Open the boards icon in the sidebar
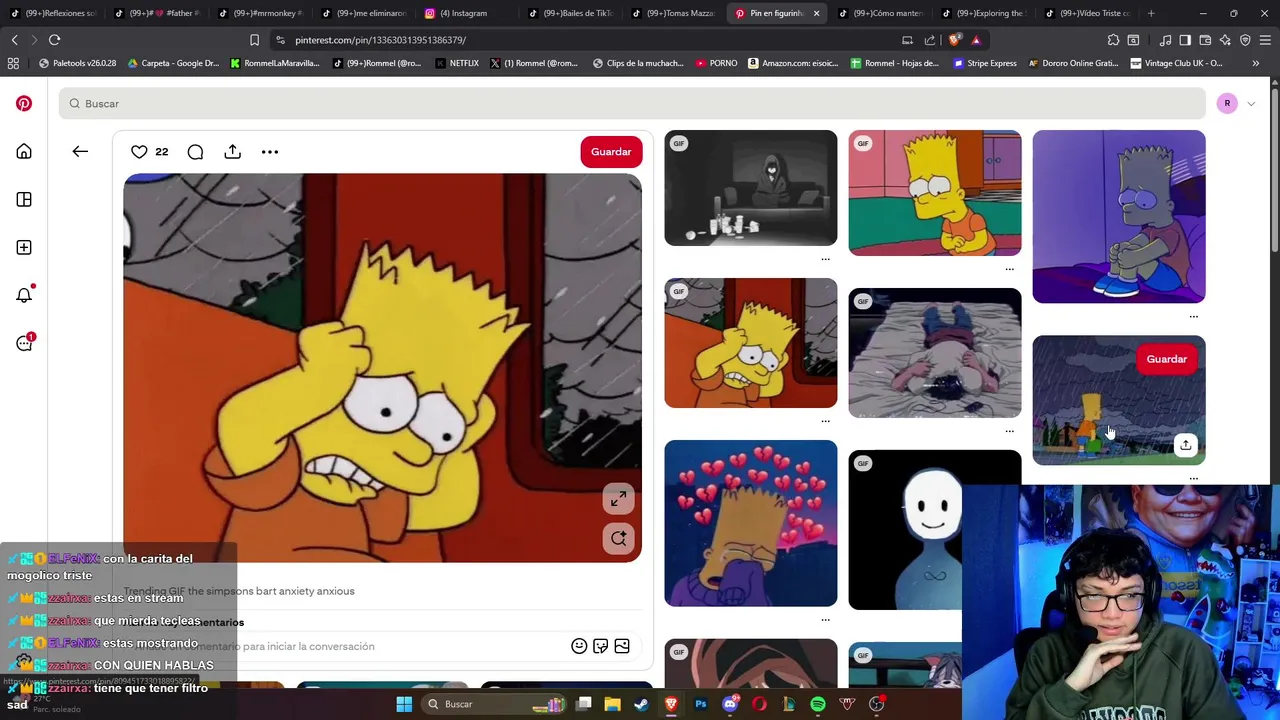Image resolution: width=1280 pixels, height=720 pixels. 24,199
